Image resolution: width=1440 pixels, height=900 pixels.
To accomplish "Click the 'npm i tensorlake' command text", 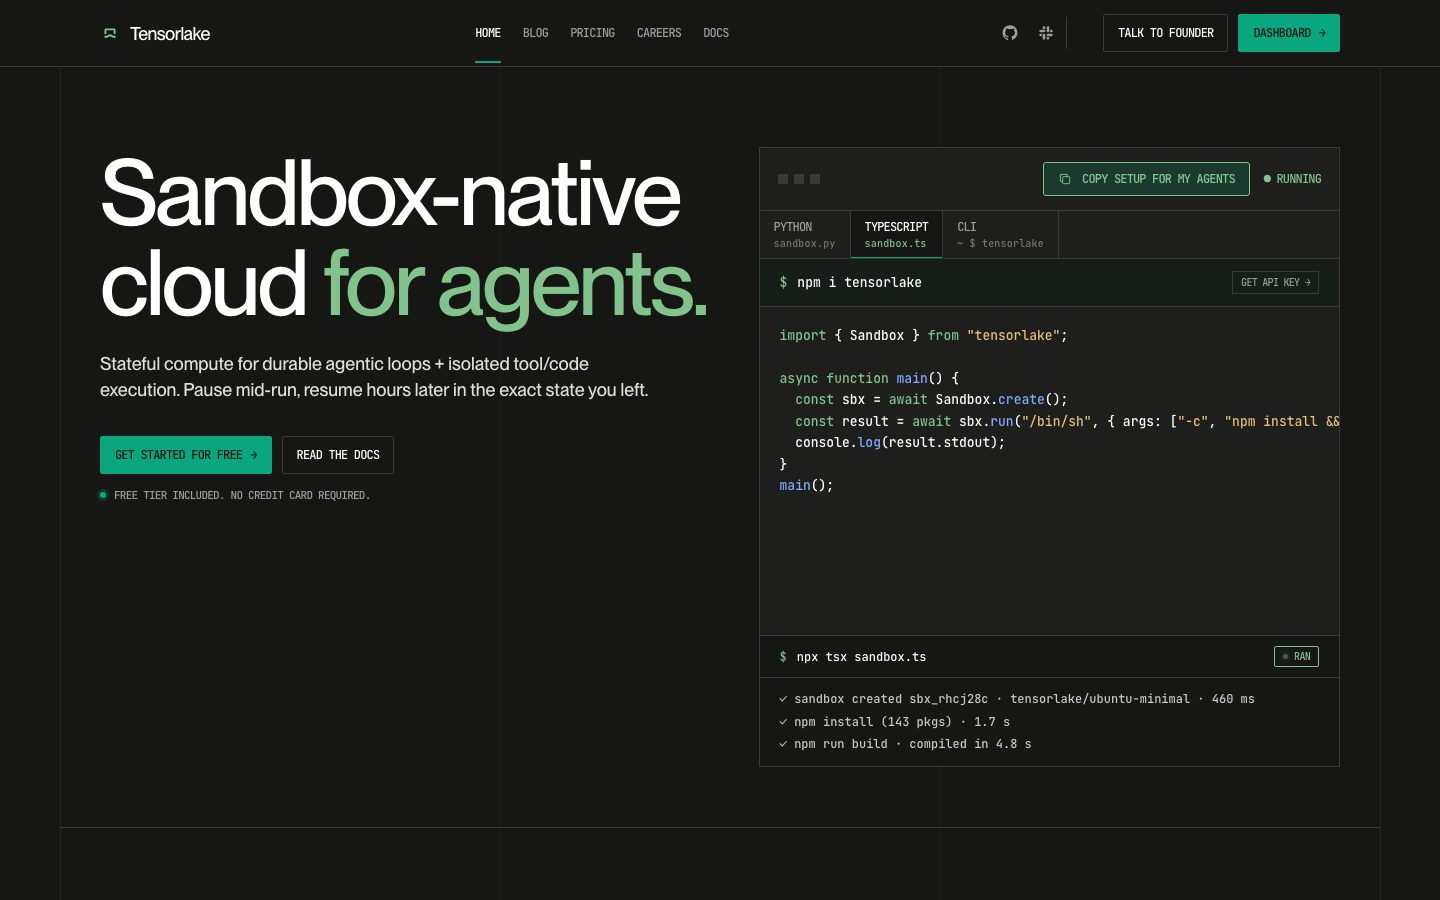I will pos(859,283).
